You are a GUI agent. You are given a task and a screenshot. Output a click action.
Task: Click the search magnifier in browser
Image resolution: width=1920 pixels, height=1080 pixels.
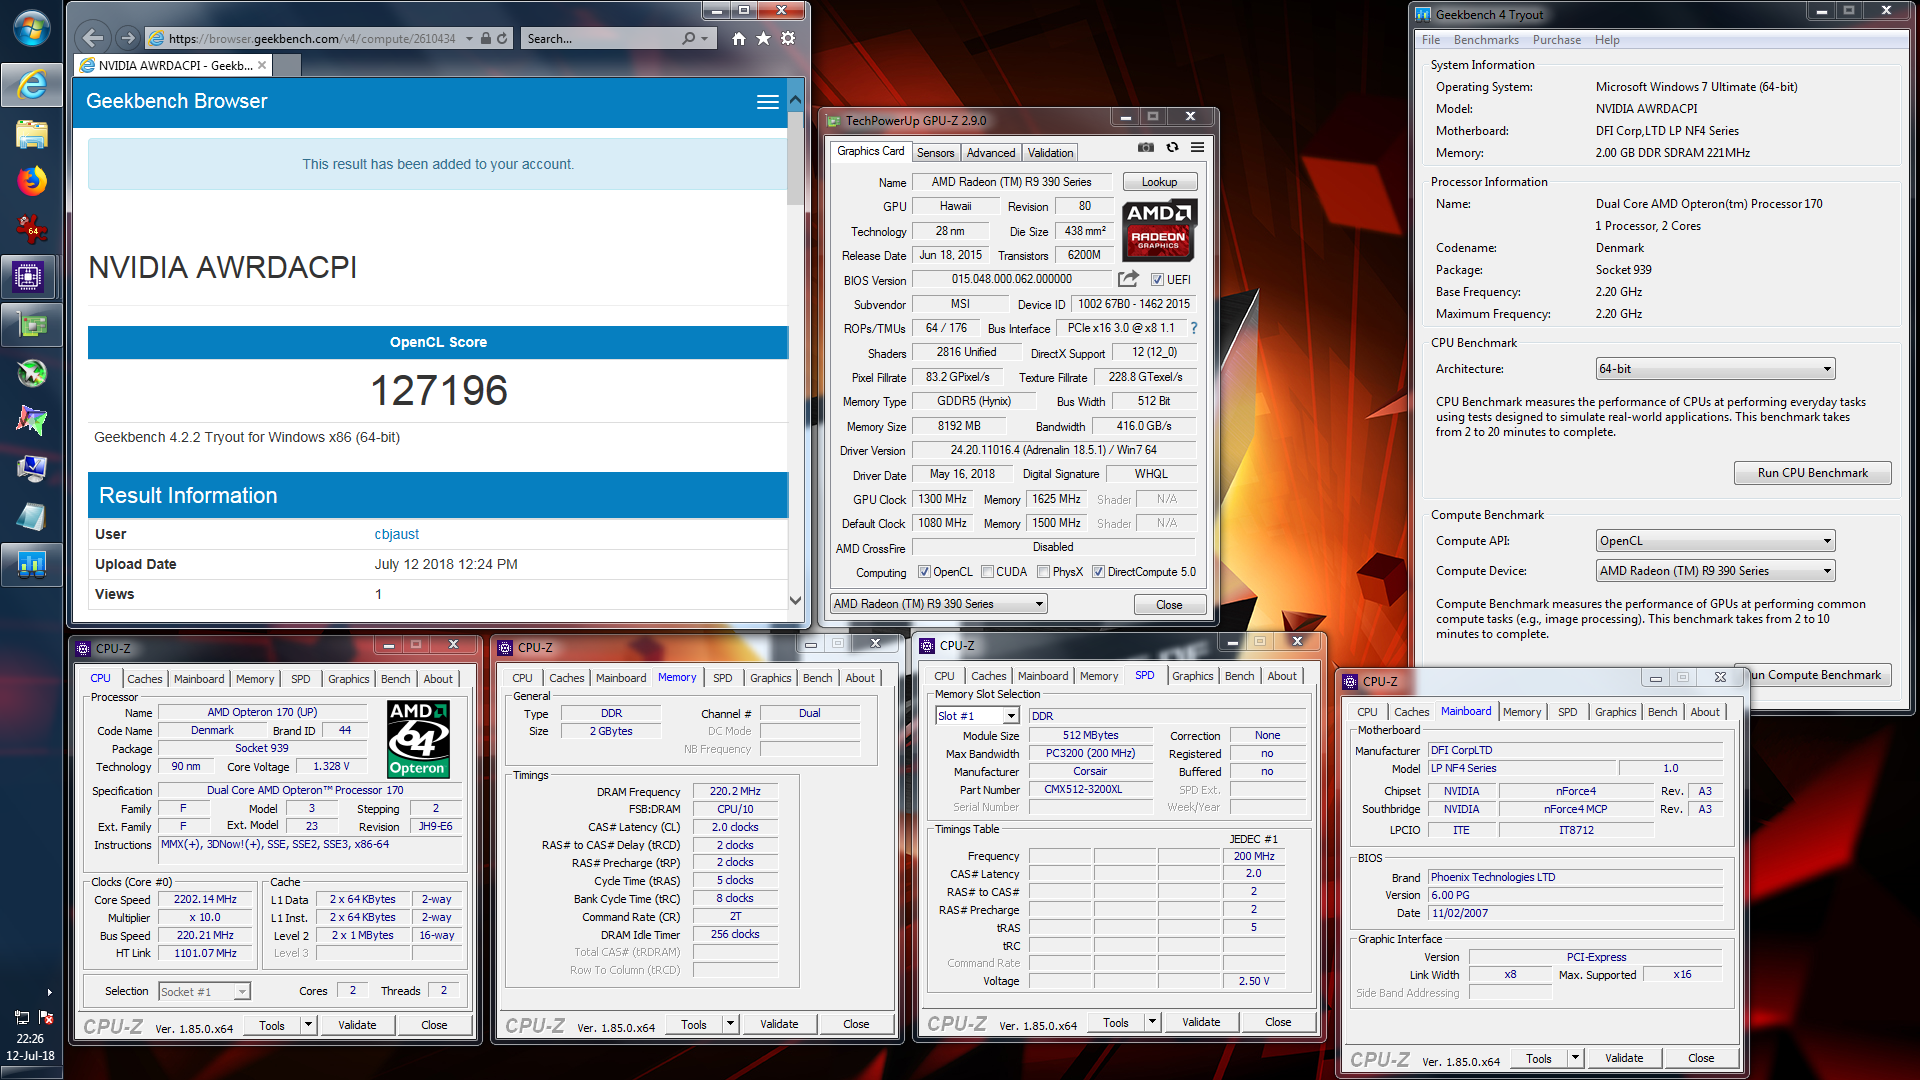pos(688,38)
